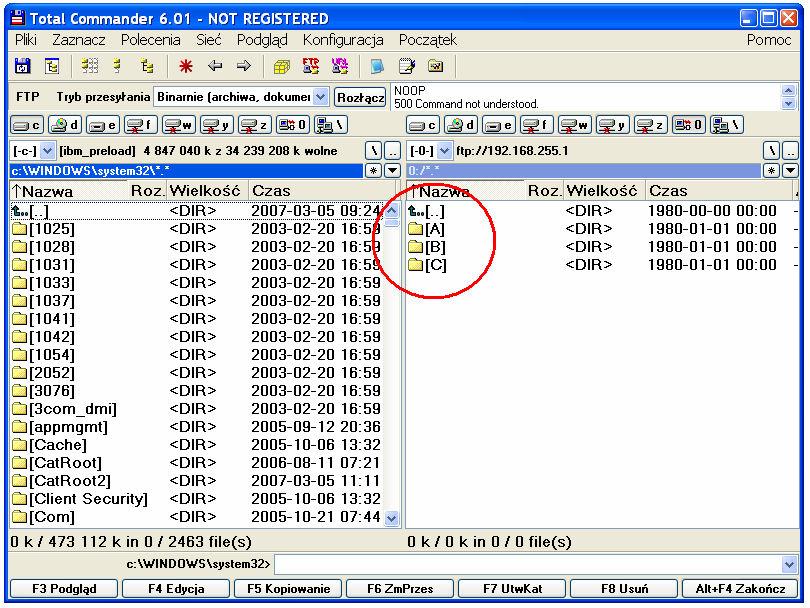Open Network Neighborhood in left panel drive bar

pyautogui.click(x=331, y=125)
